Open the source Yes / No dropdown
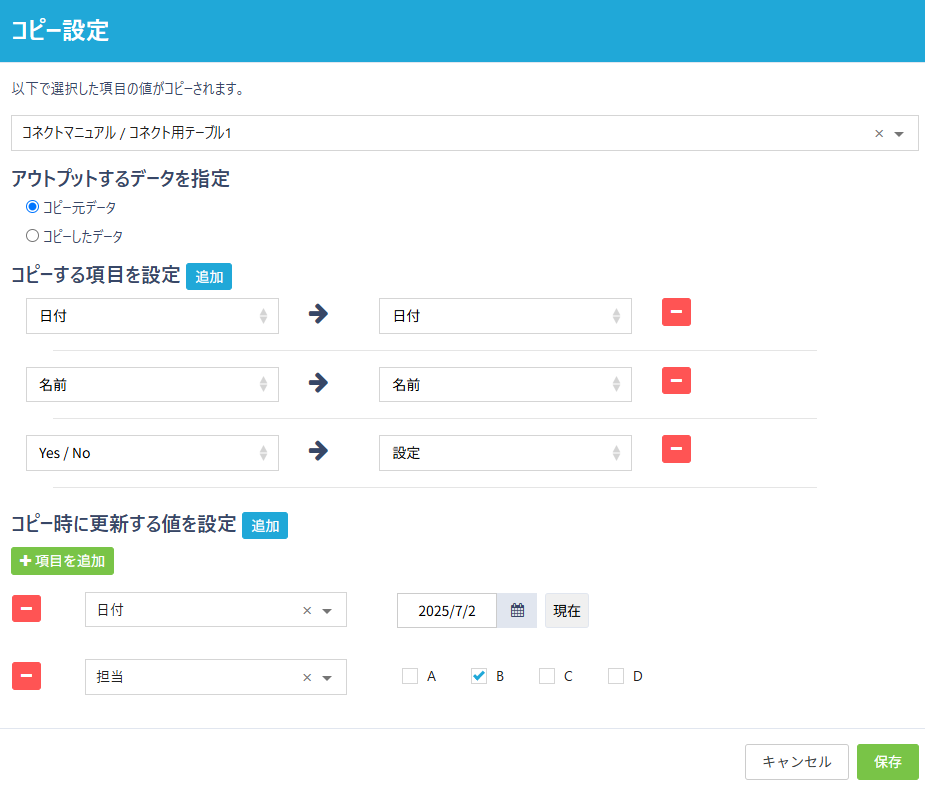The image size is (925, 787). pyautogui.click(x=152, y=453)
